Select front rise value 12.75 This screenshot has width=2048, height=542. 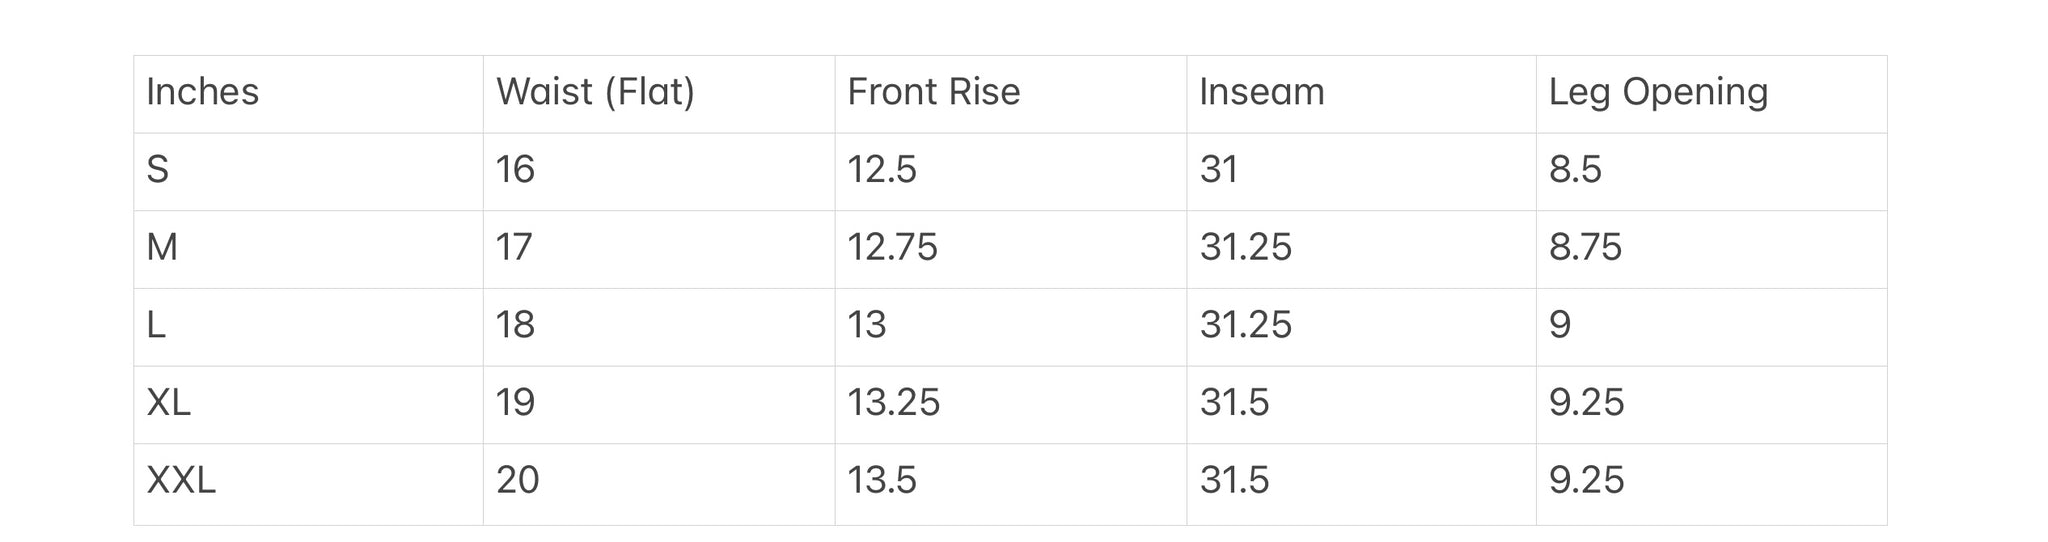click(x=892, y=247)
